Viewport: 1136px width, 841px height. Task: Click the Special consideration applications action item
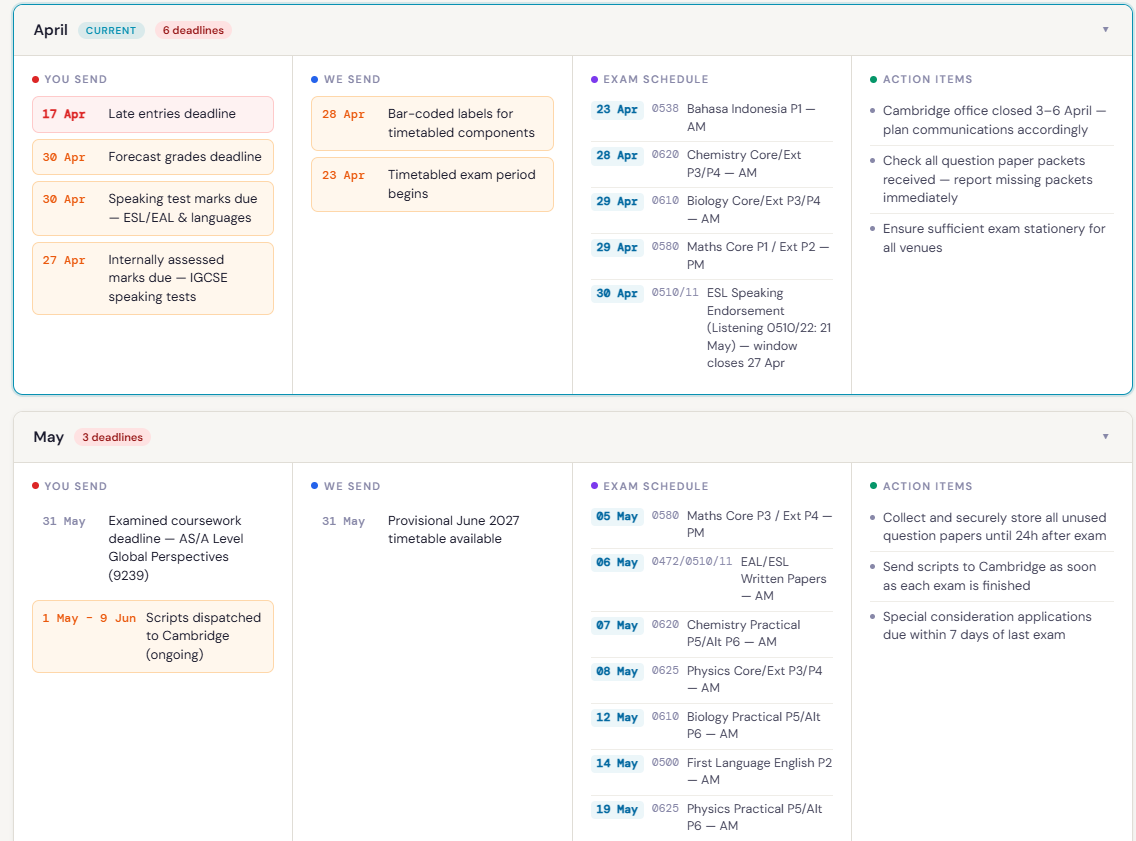pyautogui.click(x=992, y=626)
